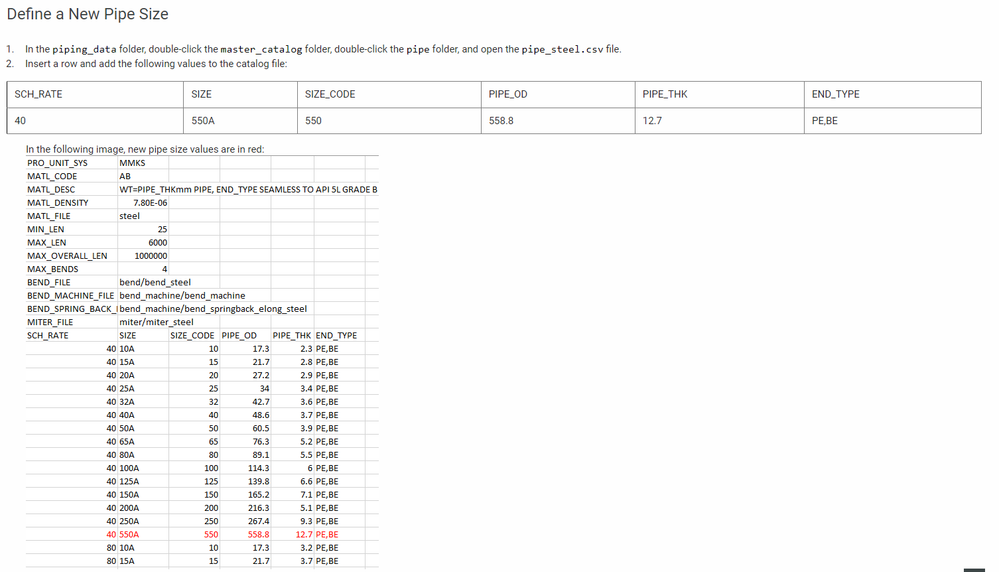This screenshot has height=572, width=999.
Task: Click the 65A size cell
Action: pyautogui.click(x=127, y=442)
